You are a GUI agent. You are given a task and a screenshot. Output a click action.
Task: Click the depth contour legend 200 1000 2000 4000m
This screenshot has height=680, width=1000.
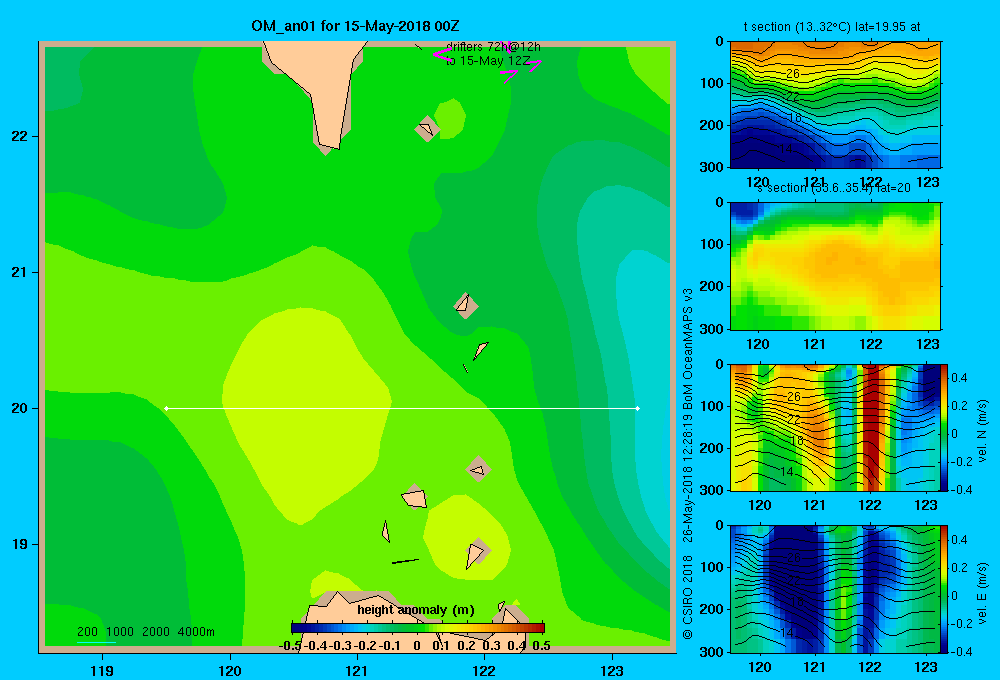tap(145, 632)
